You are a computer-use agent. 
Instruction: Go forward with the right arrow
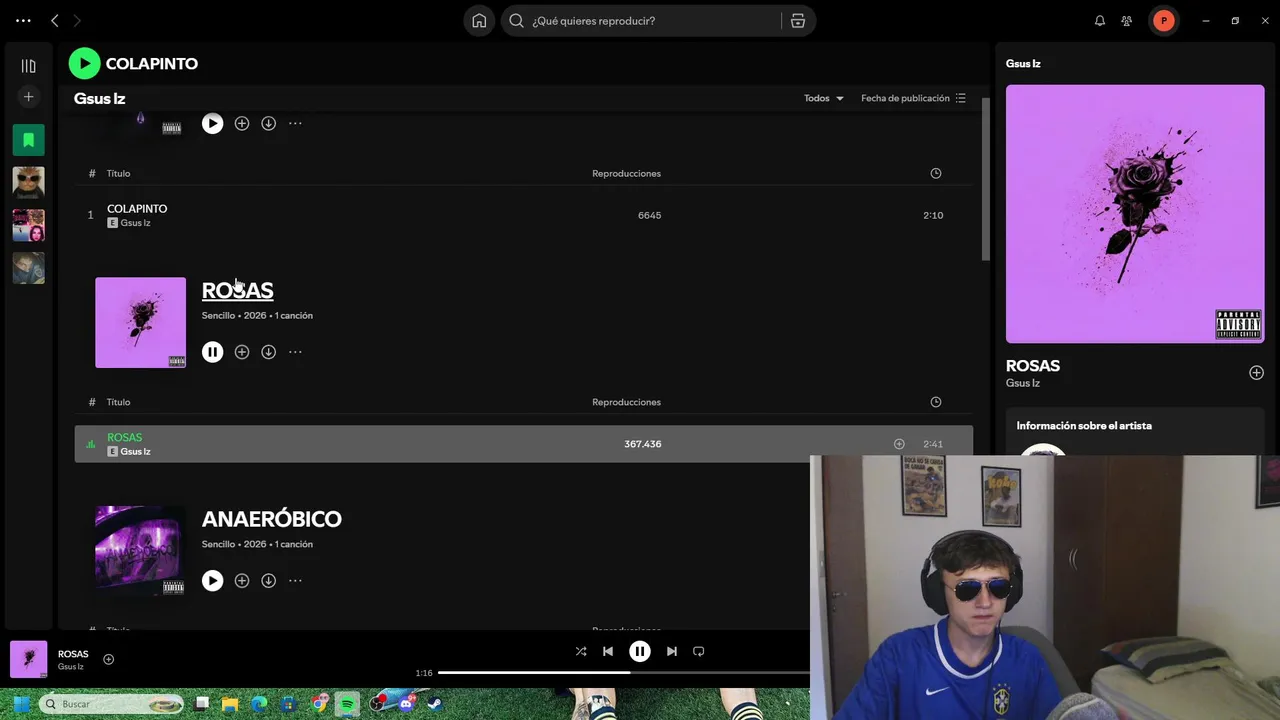coord(77,20)
